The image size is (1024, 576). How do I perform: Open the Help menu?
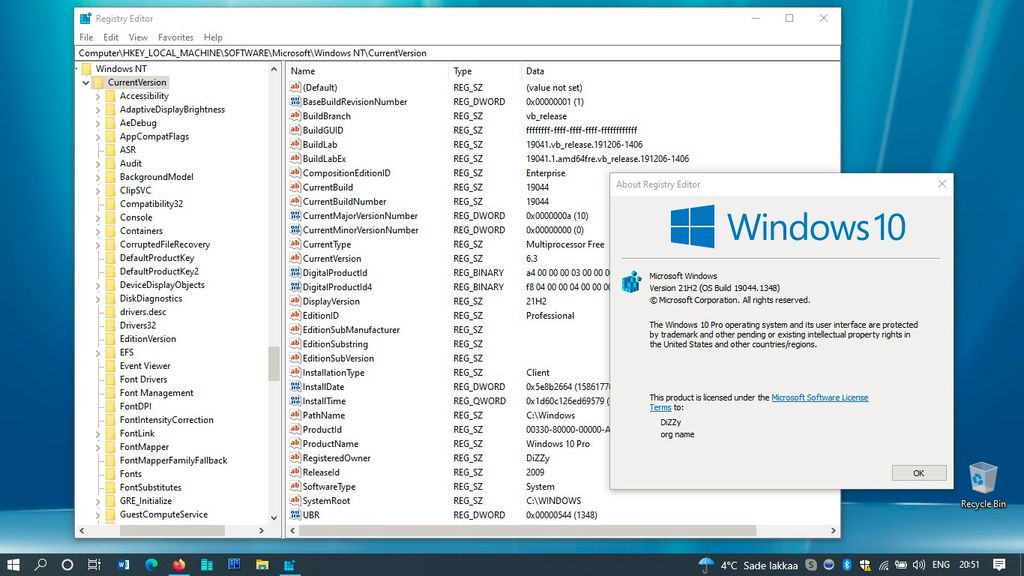coord(213,37)
